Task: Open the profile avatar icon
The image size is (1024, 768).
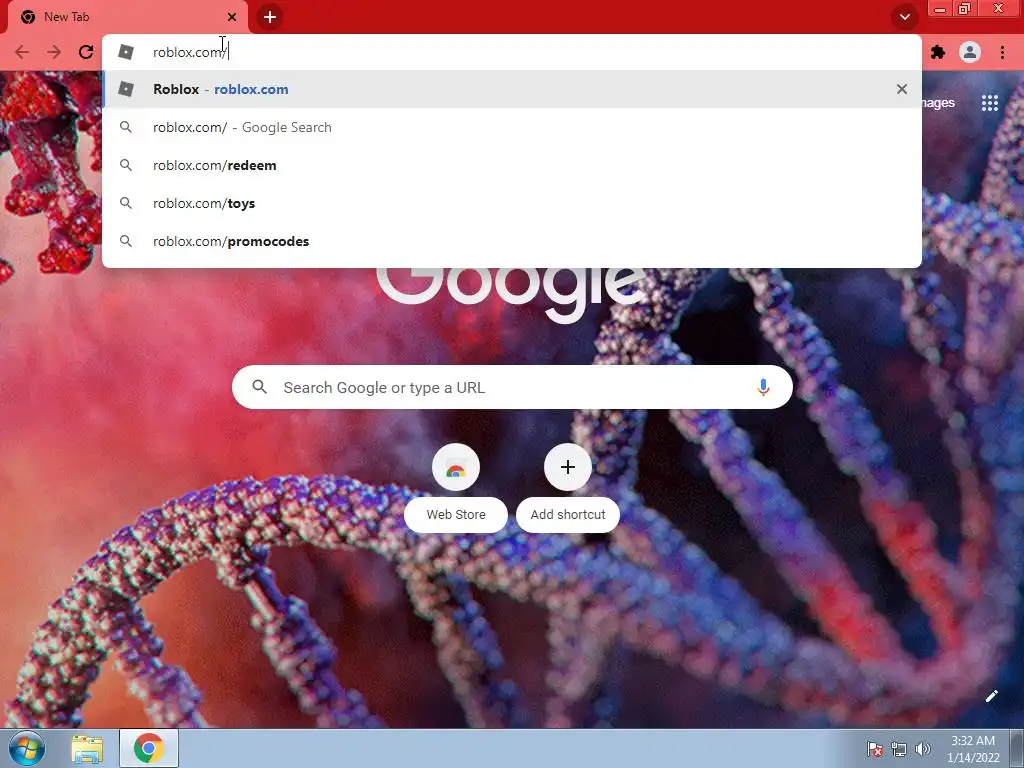Action: tap(970, 52)
